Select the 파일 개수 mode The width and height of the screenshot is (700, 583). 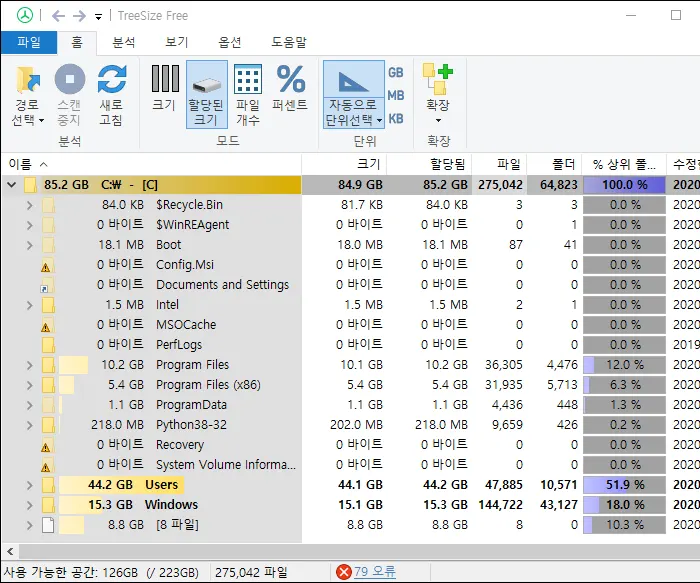pos(248,95)
